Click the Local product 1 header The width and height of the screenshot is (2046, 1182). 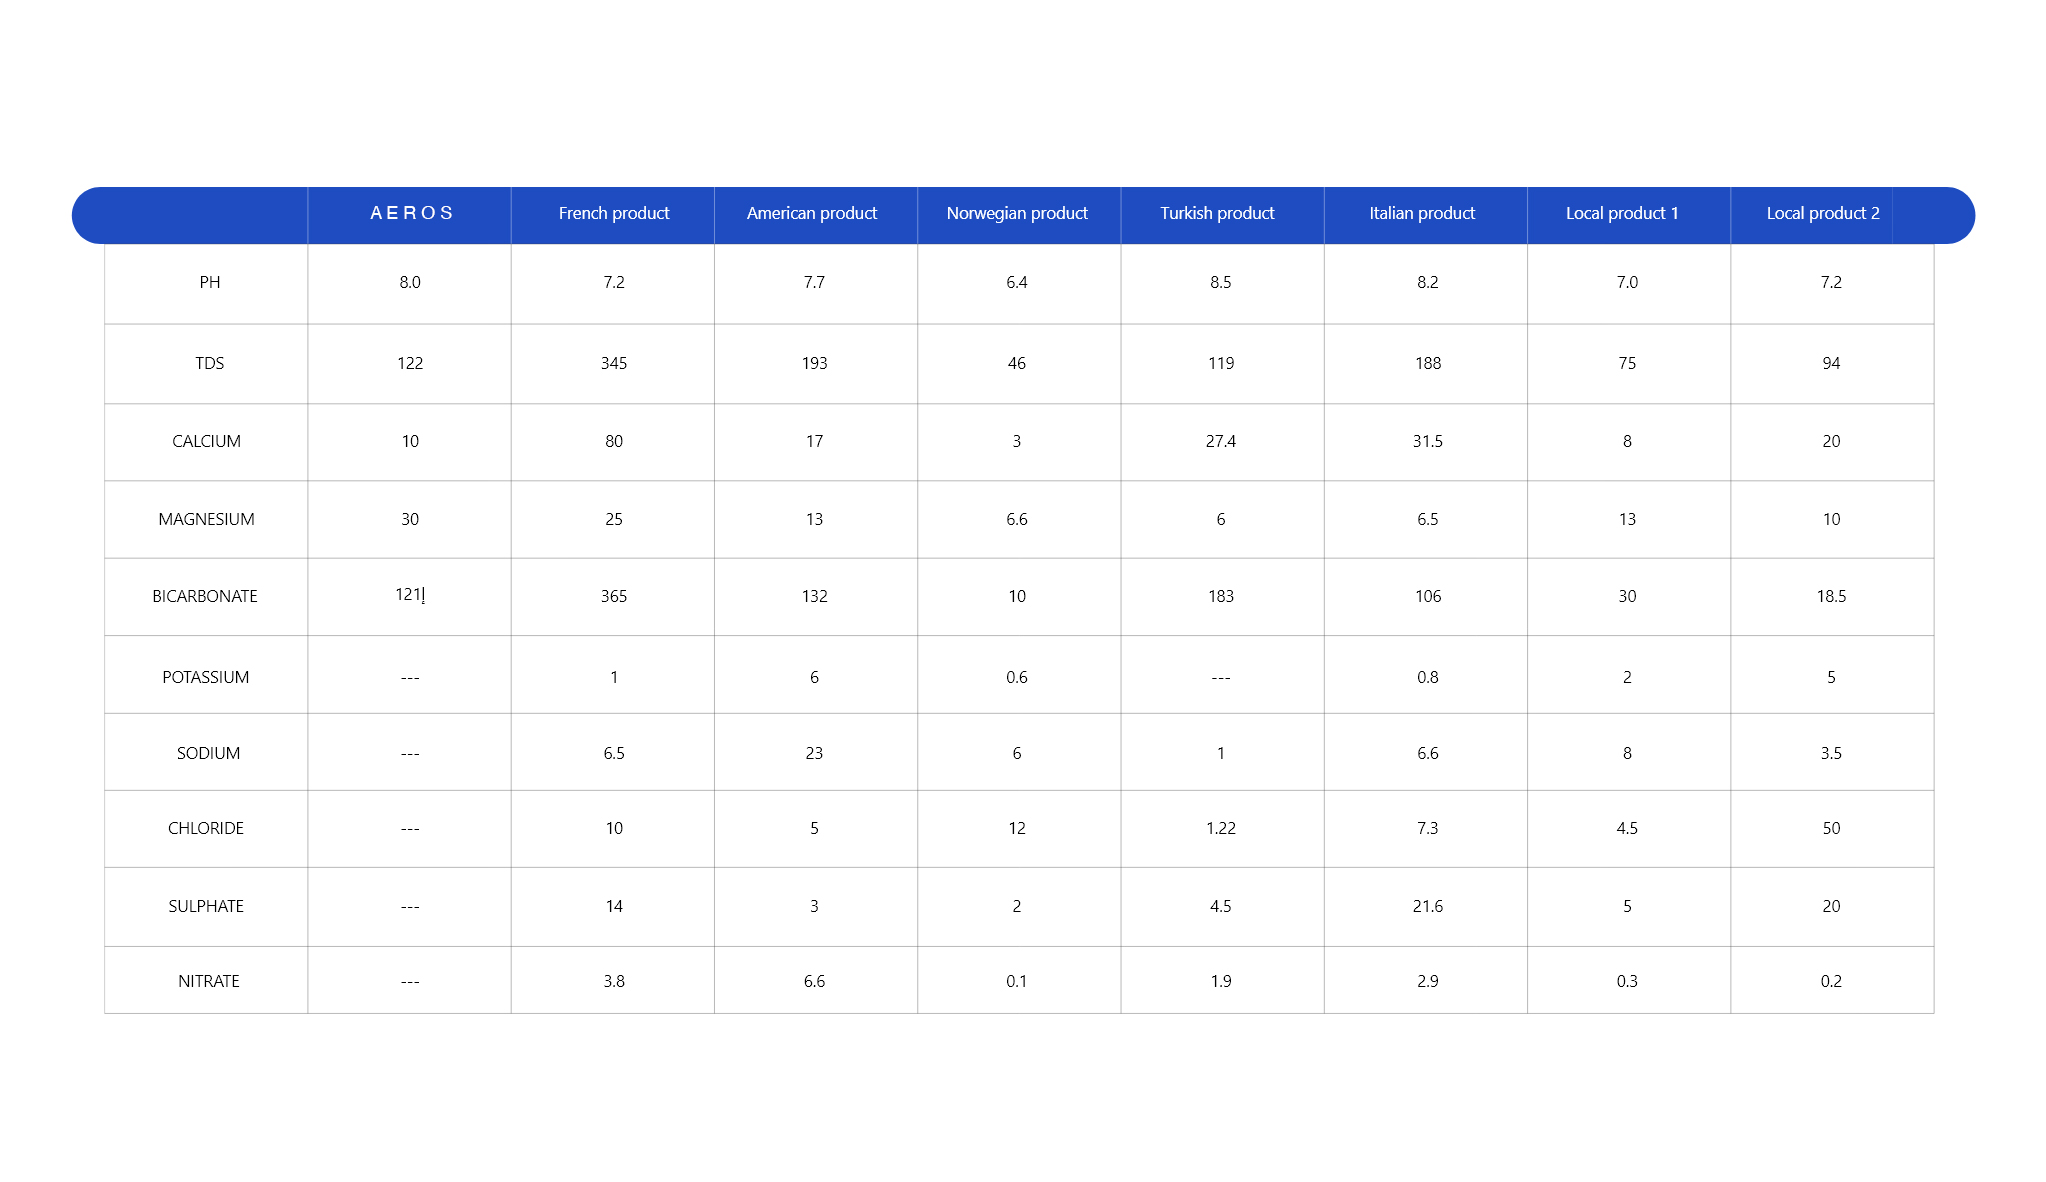pyautogui.click(x=1621, y=213)
